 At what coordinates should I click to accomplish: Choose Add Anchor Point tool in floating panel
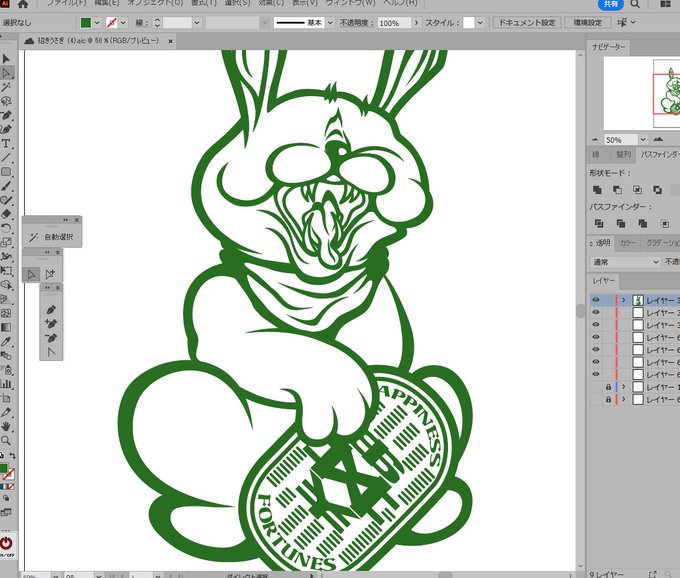coord(51,324)
